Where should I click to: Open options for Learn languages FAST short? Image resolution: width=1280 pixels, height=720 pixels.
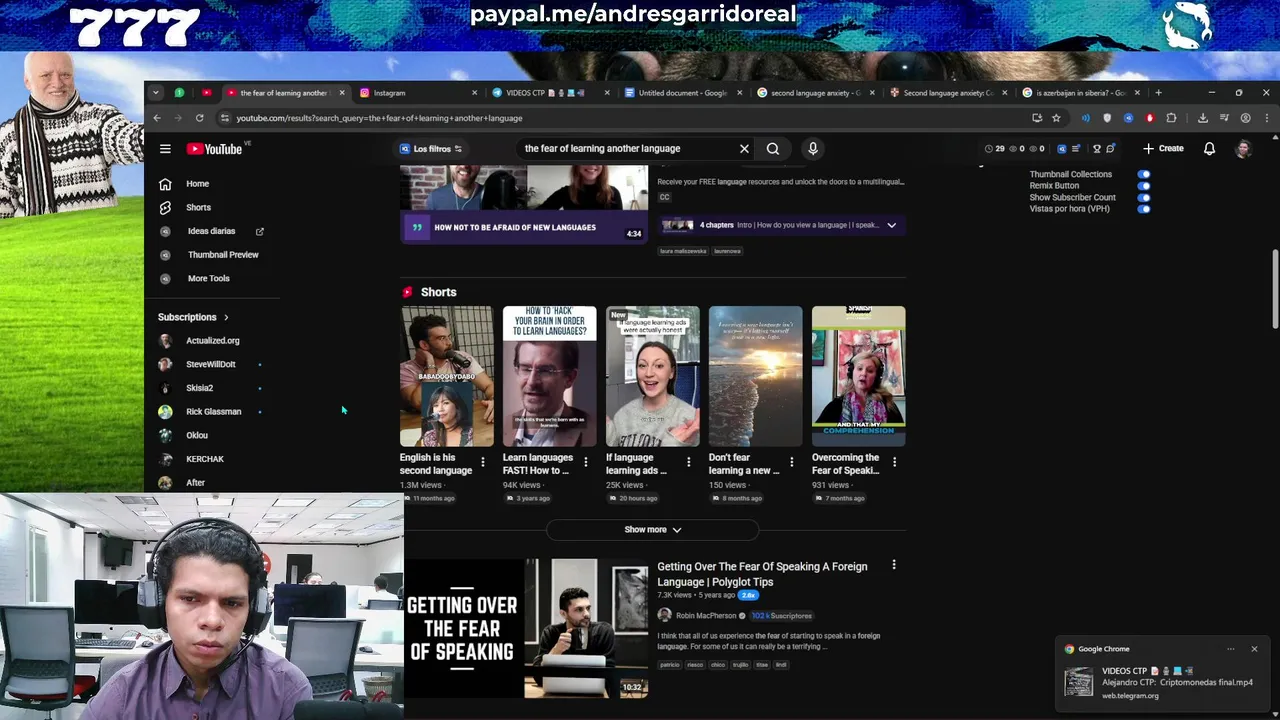[x=585, y=462]
